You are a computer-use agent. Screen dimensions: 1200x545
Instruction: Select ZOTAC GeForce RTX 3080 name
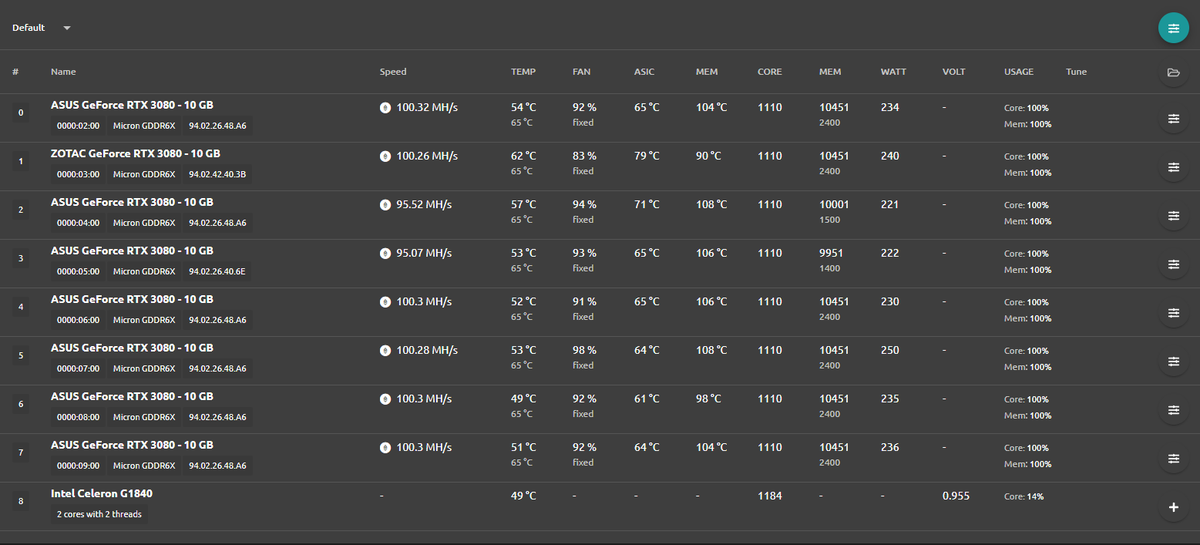[135, 153]
